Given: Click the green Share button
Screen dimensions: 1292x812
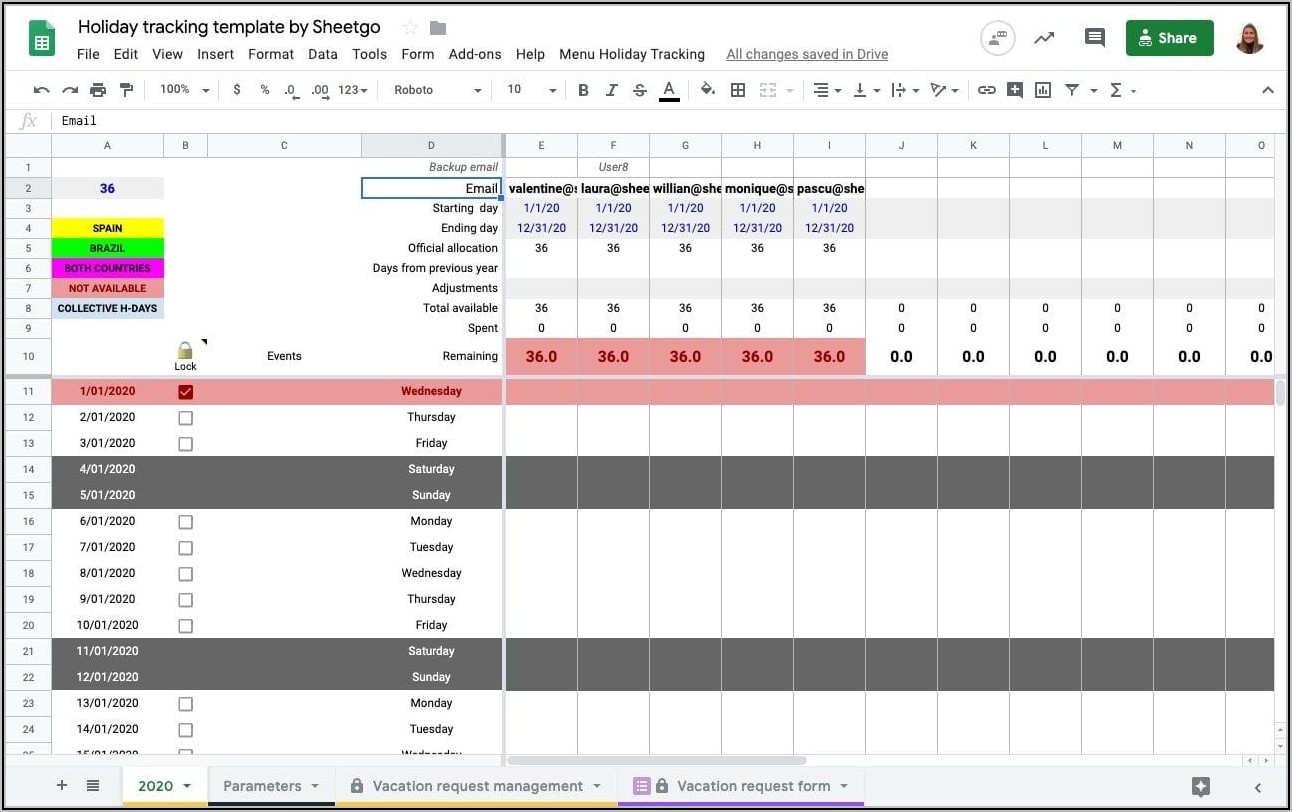Looking at the screenshot, I should point(1169,38).
